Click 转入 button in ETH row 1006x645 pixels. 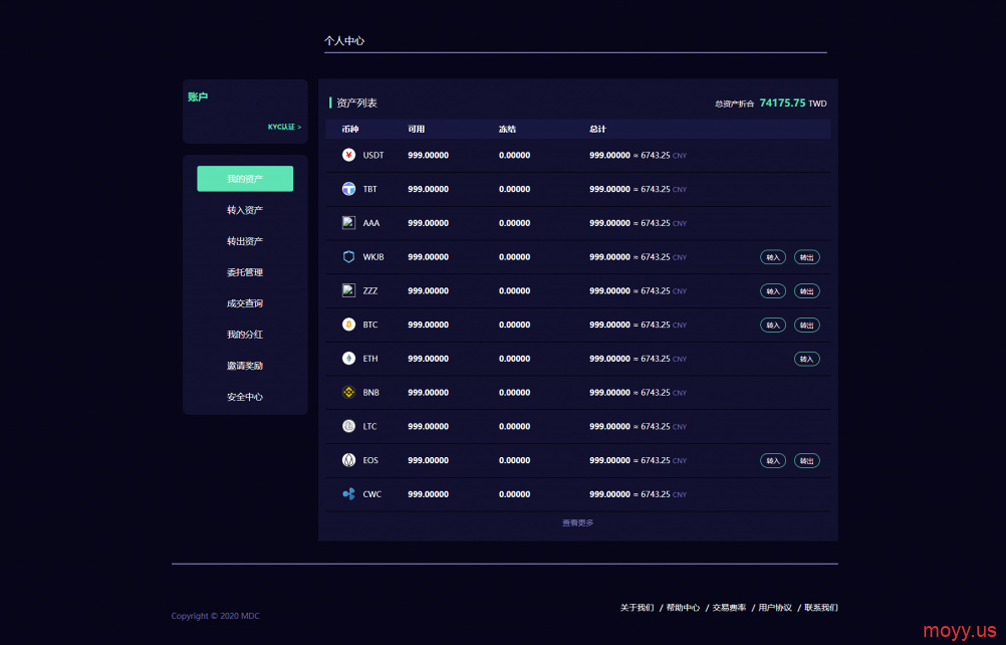pos(806,359)
